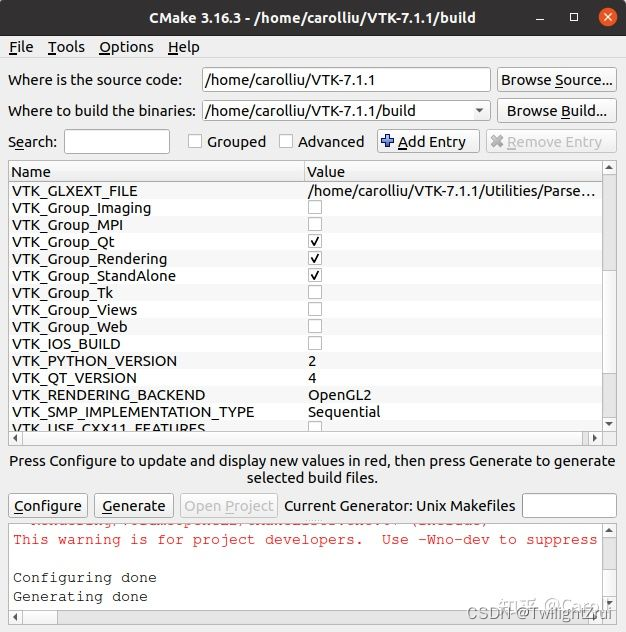Click Browse Source button
The image size is (626, 632).
pyautogui.click(x=557, y=80)
